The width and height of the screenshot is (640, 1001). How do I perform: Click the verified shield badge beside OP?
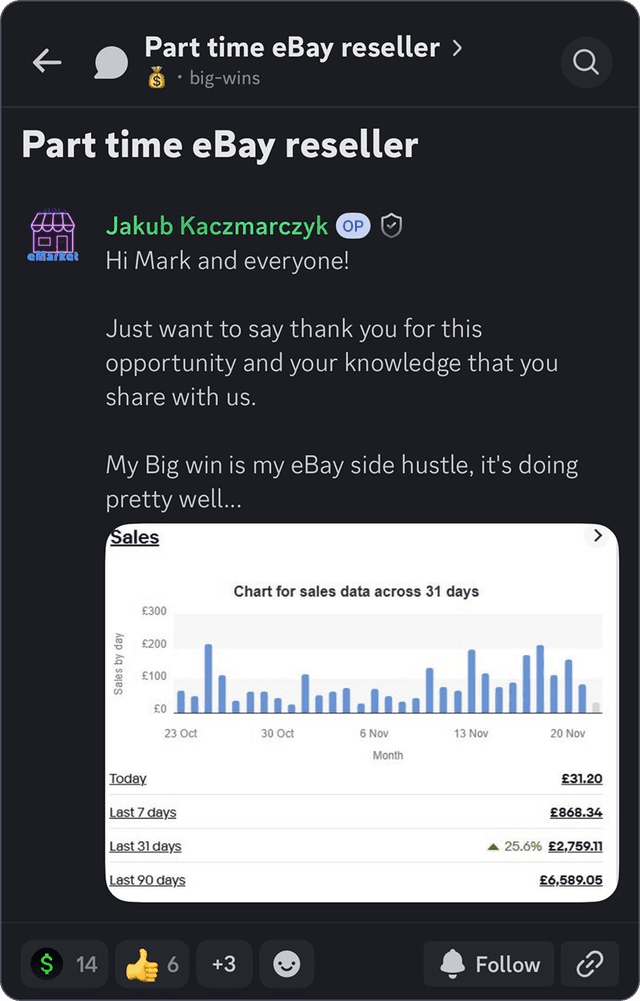click(x=390, y=226)
